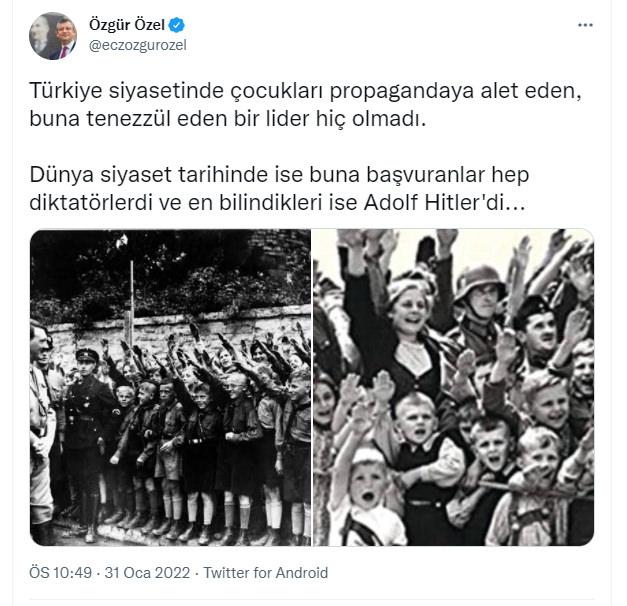Click the word diktatörlerdi in the tweet
The width and height of the screenshot is (627, 606).
pyautogui.click(x=91, y=202)
